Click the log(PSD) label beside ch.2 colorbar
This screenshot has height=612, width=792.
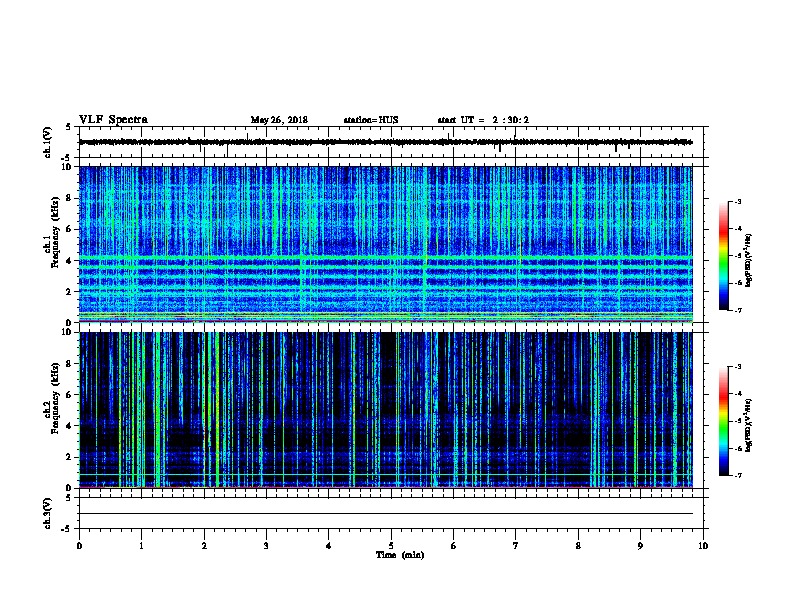coord(748,425)
